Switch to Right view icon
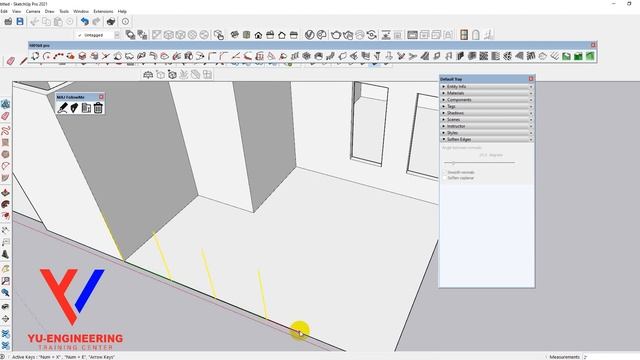 tap(270, 35)
